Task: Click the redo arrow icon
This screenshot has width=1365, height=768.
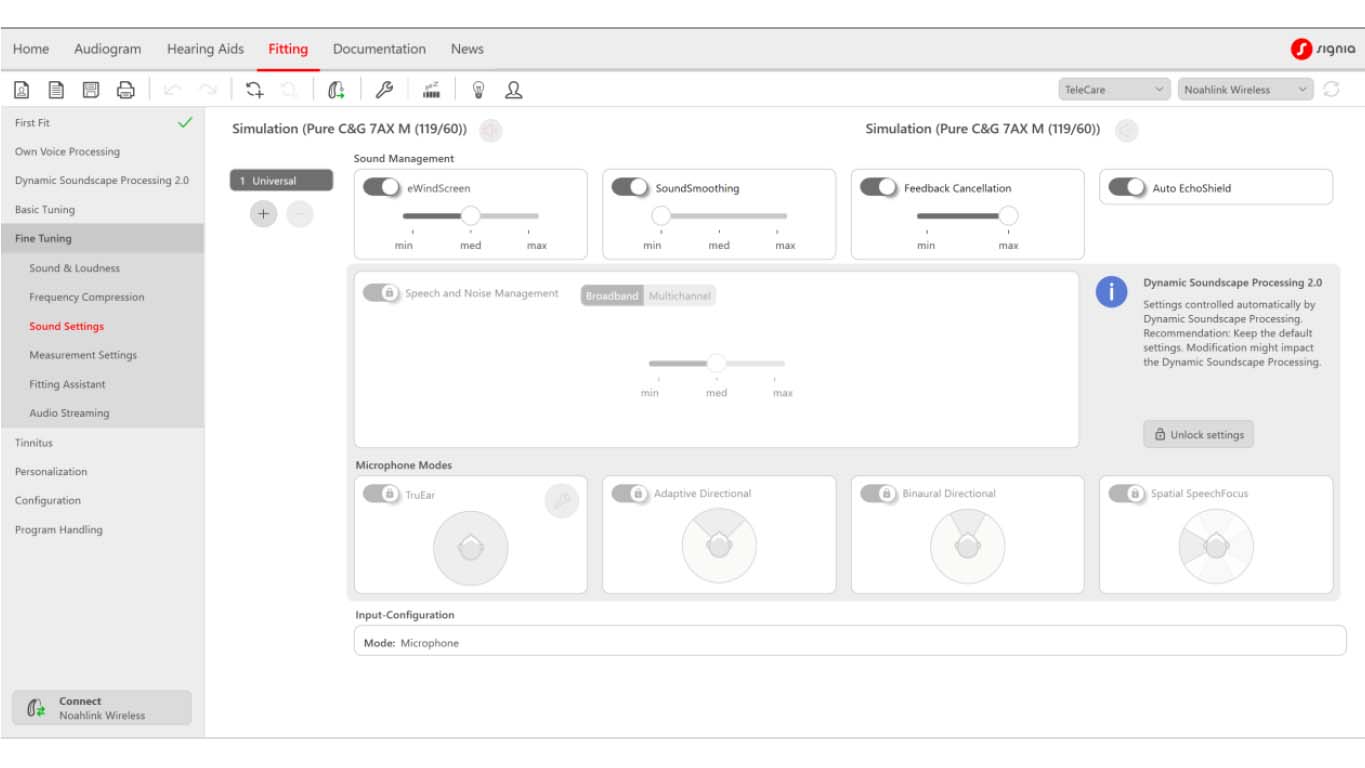Action: (x=208, y=90)
